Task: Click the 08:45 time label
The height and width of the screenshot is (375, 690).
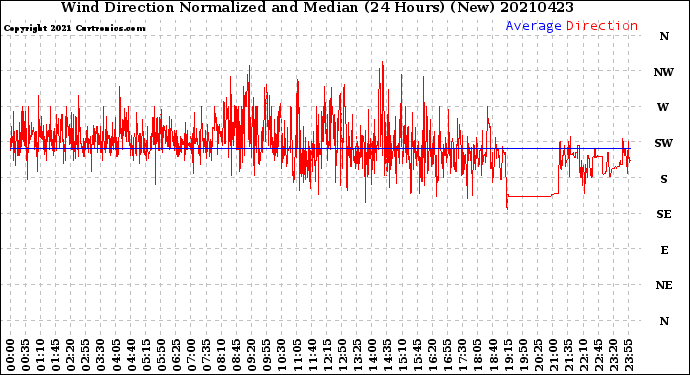Action: [x=237, y=355]
